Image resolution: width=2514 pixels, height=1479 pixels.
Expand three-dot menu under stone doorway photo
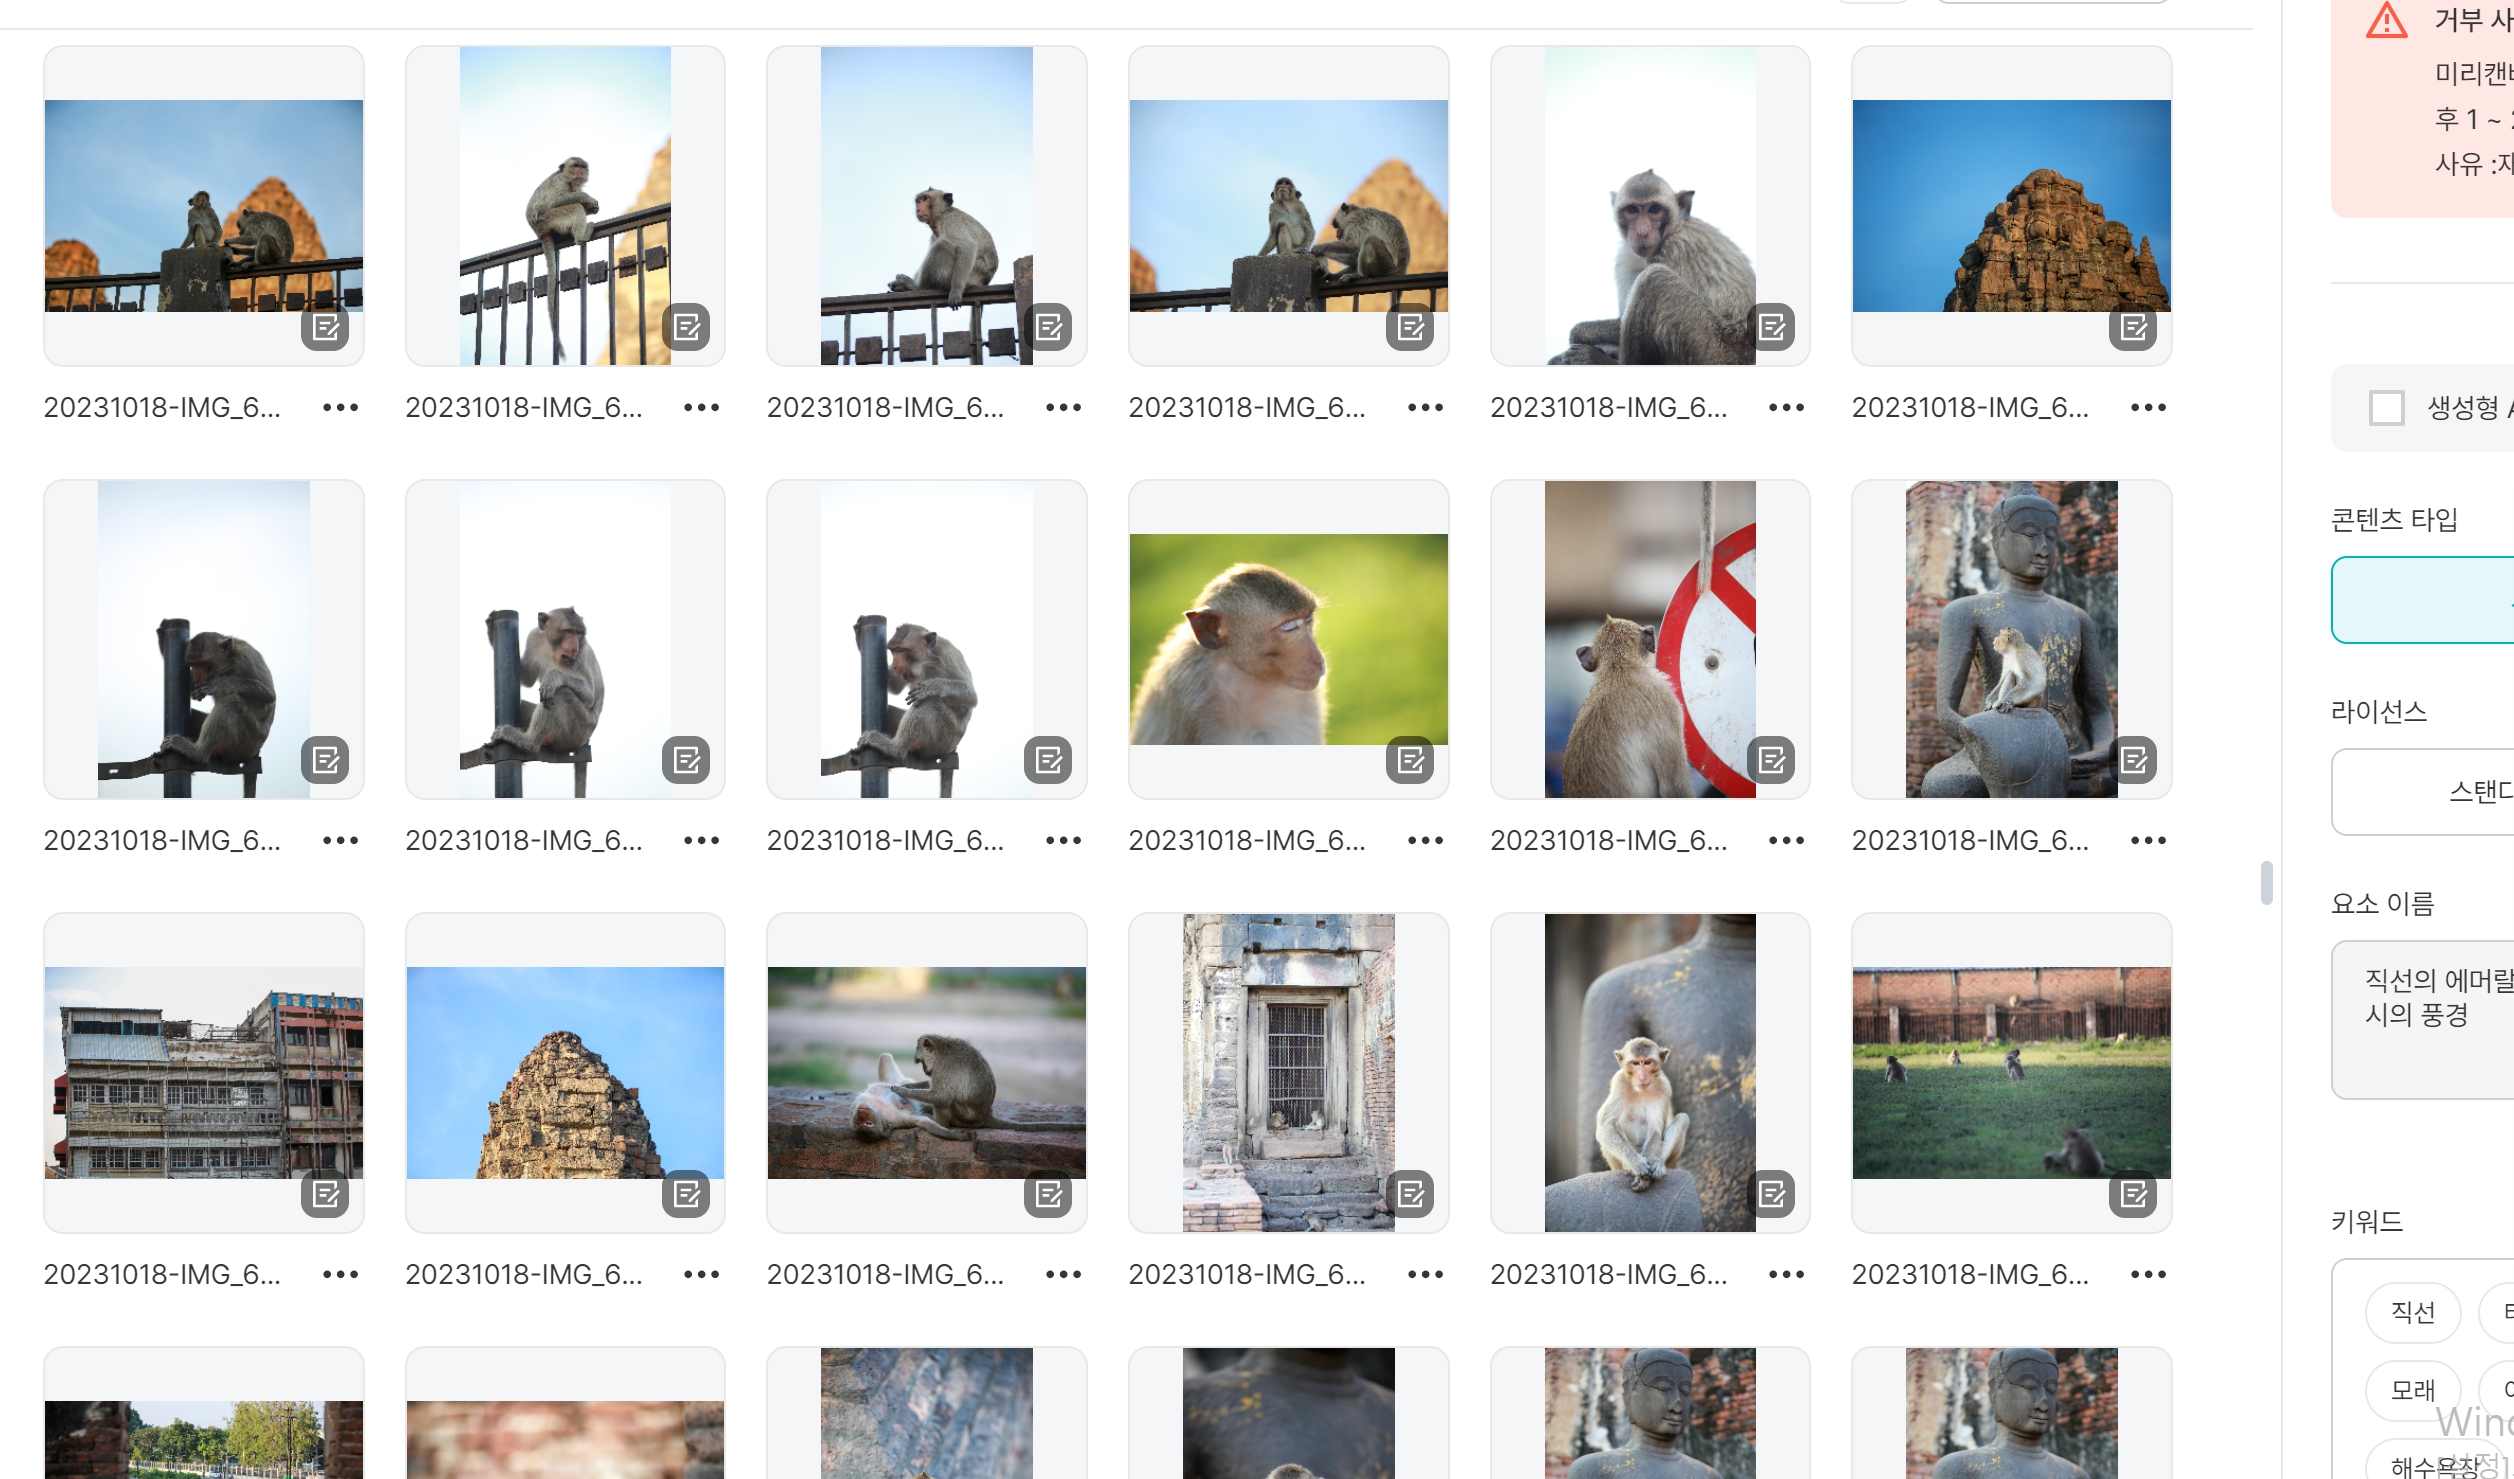(1426, 1275)
